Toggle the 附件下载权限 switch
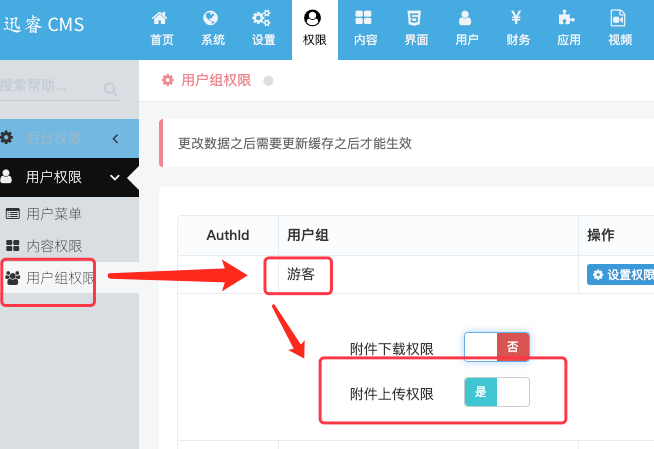The image size is (654, 449). pyautogui.click(x=497, y=347)
